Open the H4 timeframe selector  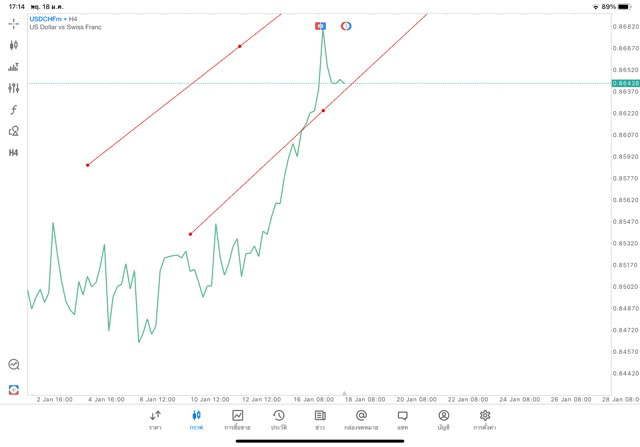point(14,153)
